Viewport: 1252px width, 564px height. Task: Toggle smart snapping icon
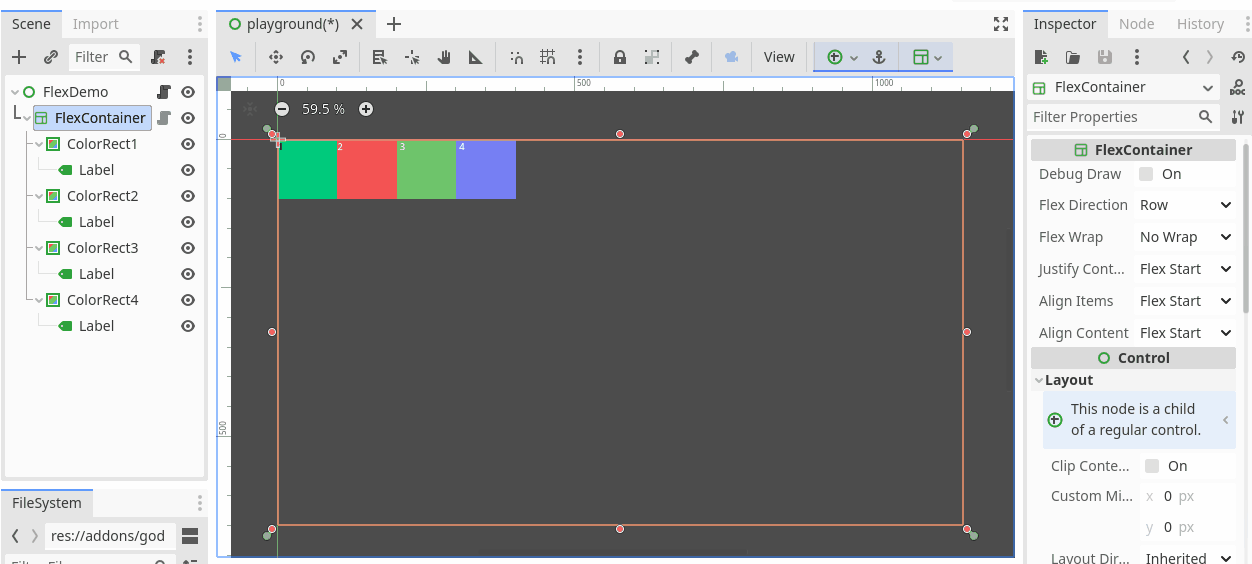[516, 57]
